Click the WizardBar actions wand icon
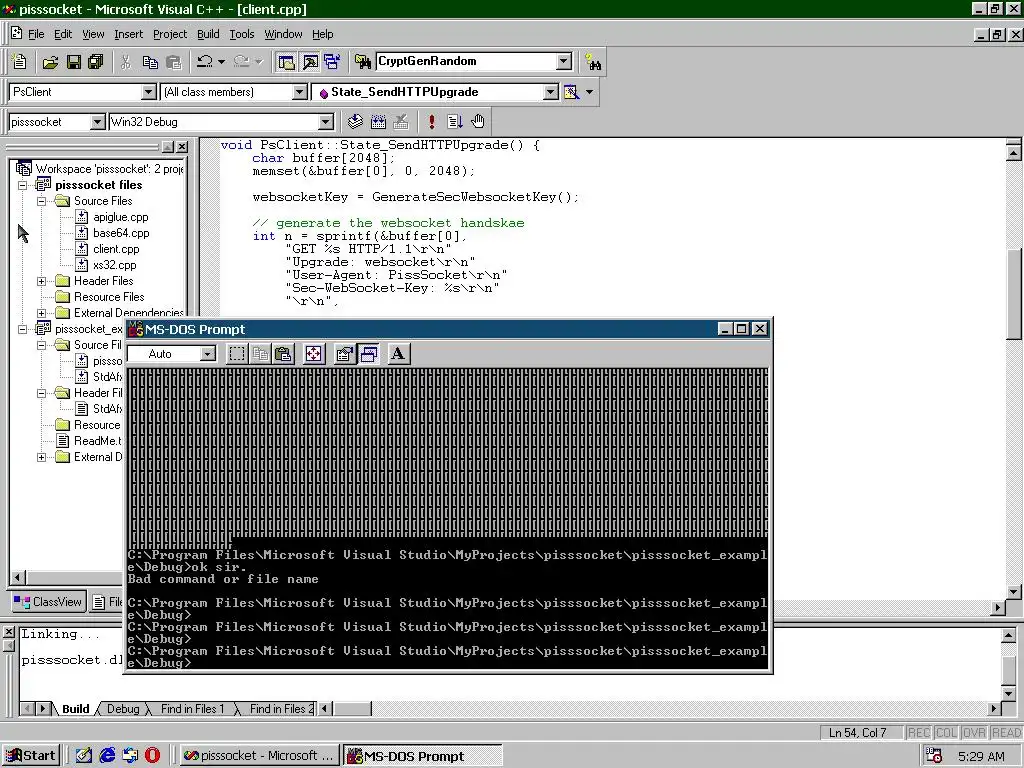The height and width of the screenshot is (768, 1024). [571, 92]
